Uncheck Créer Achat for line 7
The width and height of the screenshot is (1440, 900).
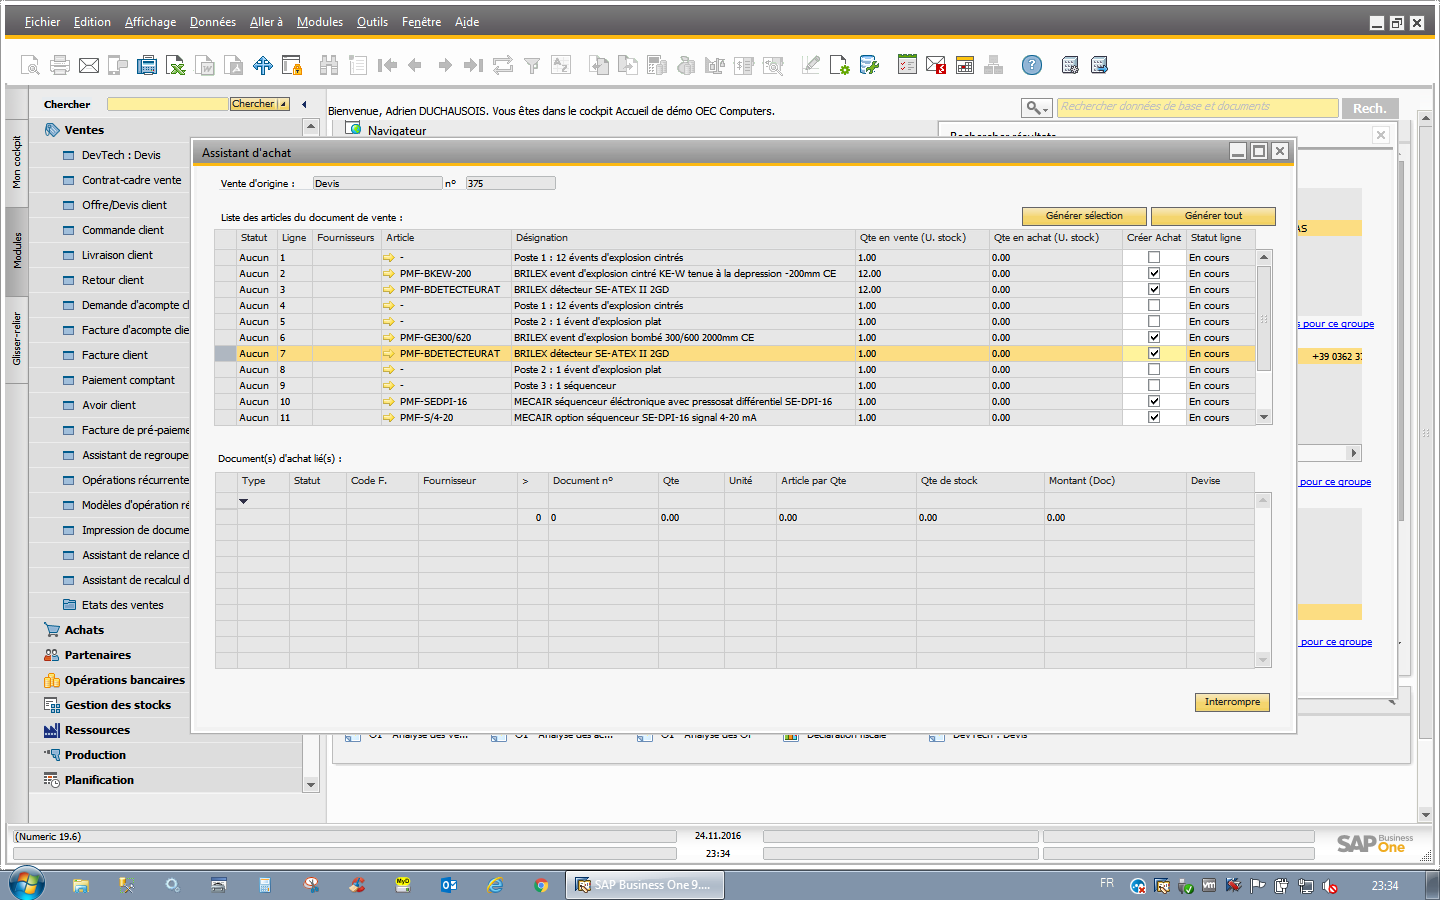pos(1154,354)
